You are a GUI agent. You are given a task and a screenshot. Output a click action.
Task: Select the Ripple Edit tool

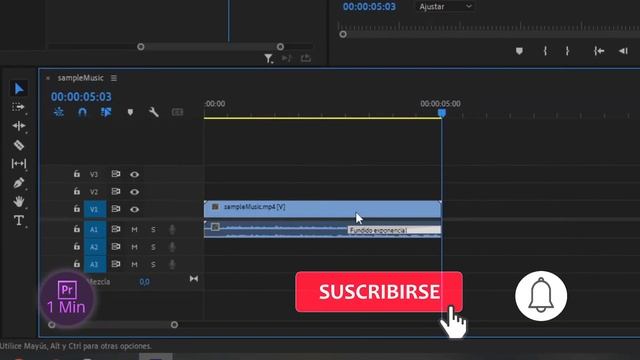click(19, 126)
